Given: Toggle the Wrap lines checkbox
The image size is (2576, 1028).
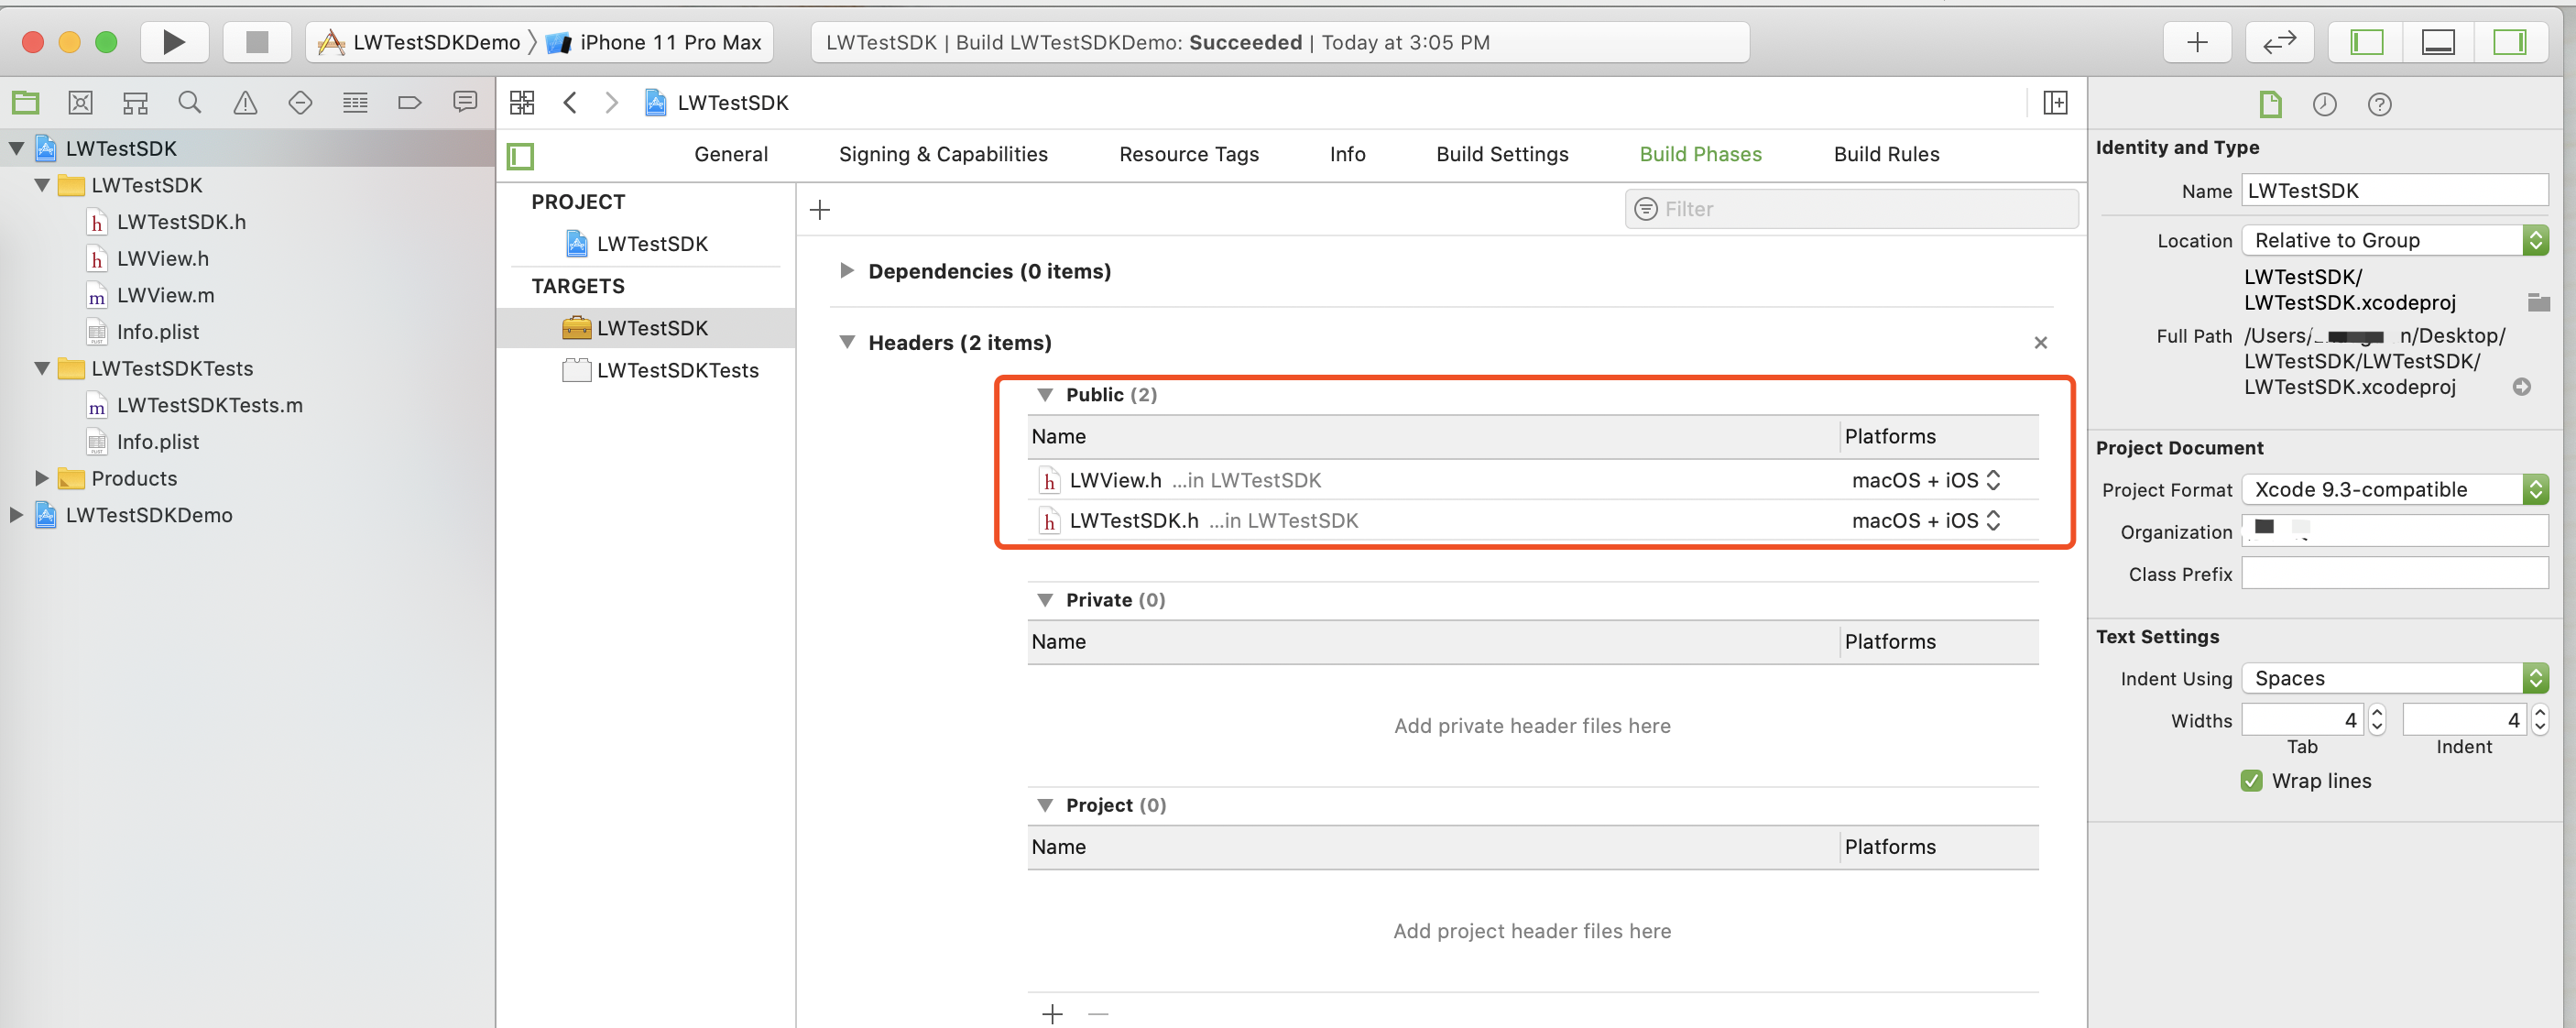Looking at the screenshot, I should [2251, 781].
